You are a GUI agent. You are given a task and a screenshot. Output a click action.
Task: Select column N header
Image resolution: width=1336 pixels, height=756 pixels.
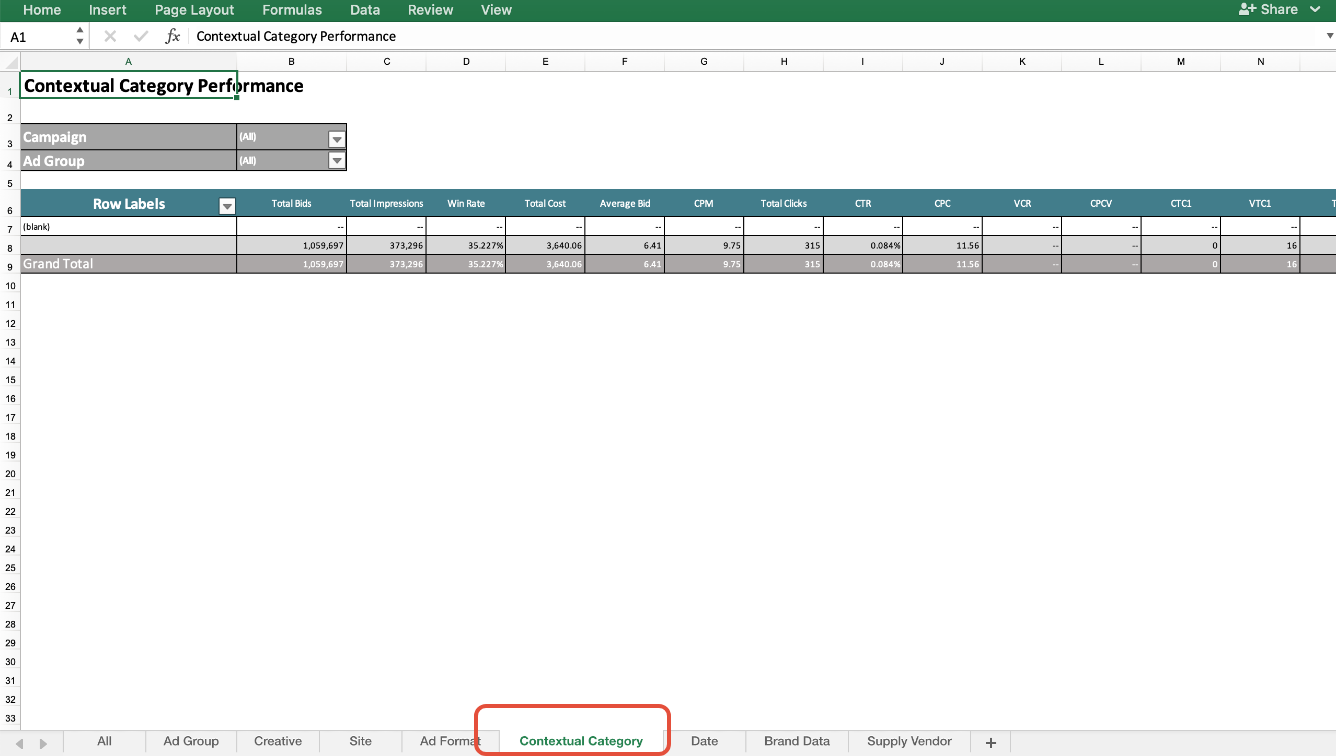1260,62
